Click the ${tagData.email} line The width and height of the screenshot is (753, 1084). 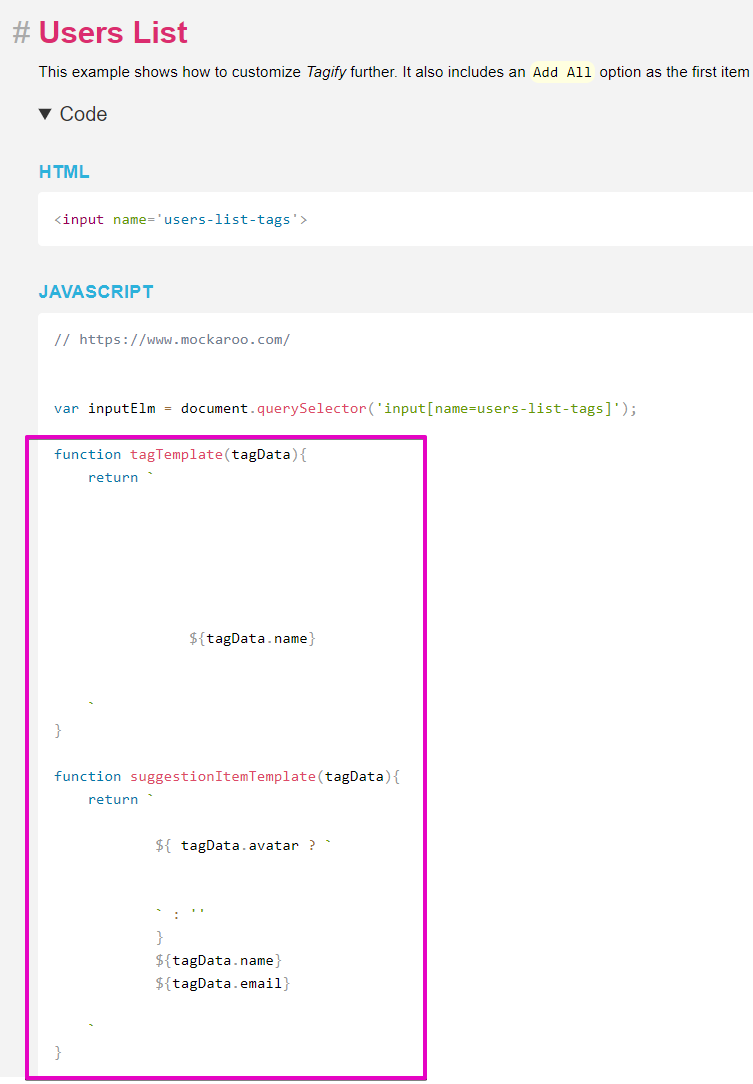[x=223, y=984]
